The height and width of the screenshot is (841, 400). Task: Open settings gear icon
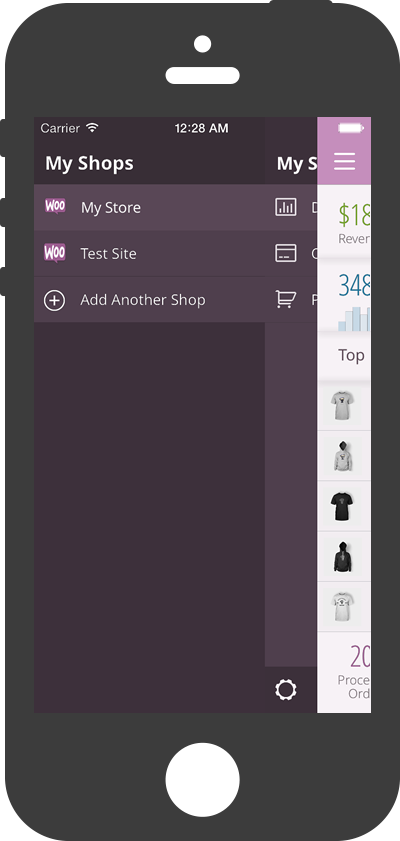[x=286, y=690]
